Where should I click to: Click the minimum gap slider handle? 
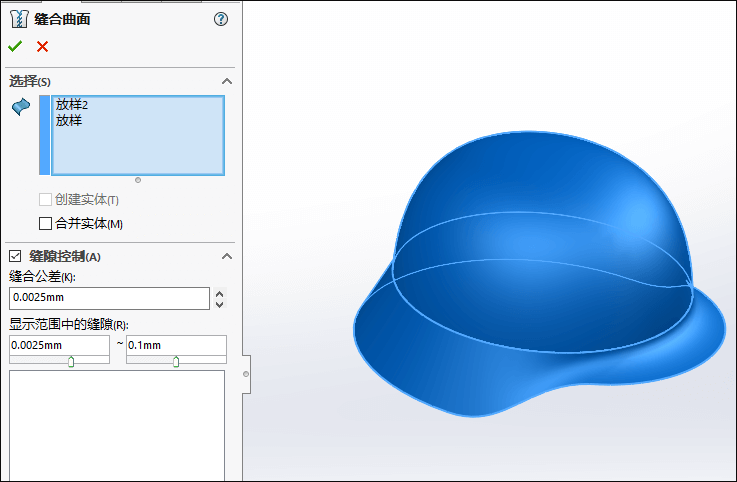tap(71, 362)
